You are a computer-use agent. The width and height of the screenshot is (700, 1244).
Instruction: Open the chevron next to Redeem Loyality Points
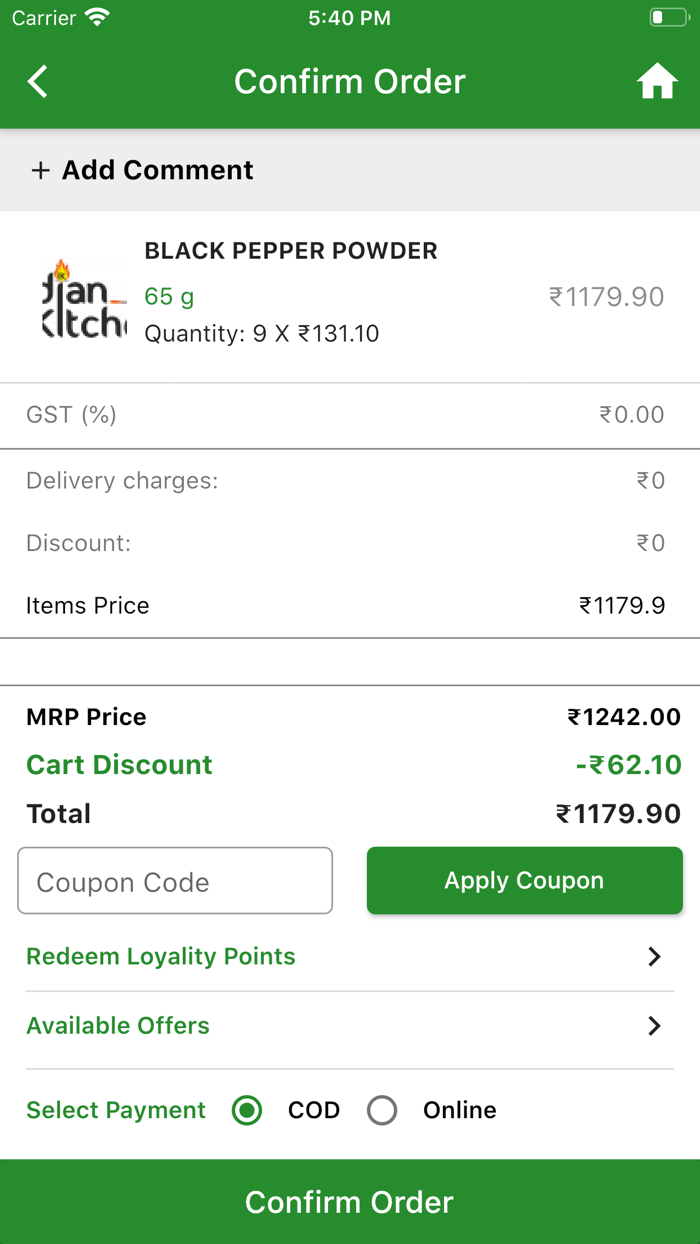pyautogui.click(x=655, y=956)
